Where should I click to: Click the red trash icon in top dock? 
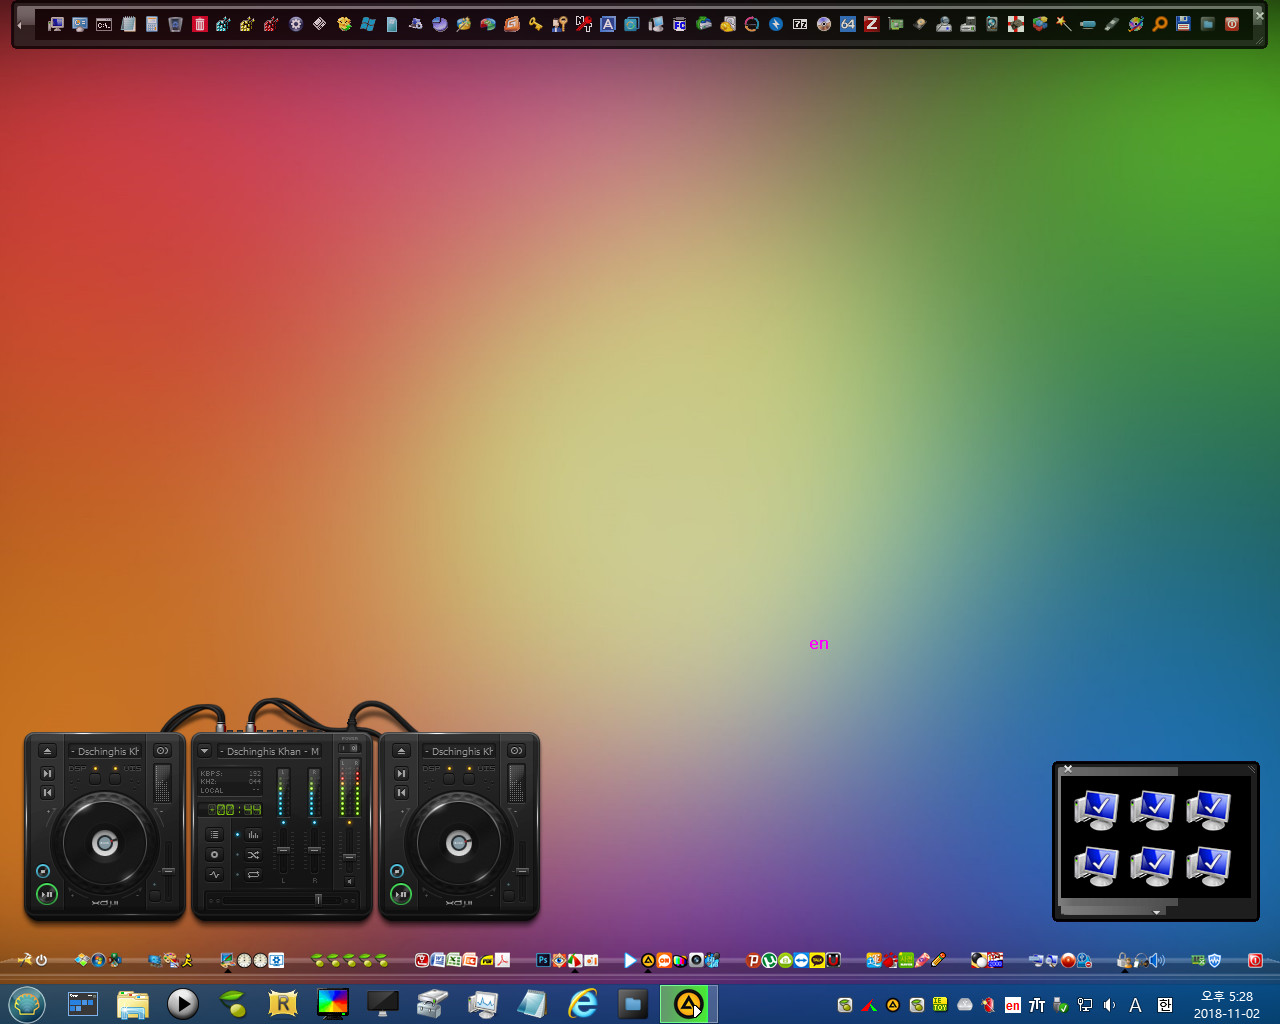click(200, 24)
